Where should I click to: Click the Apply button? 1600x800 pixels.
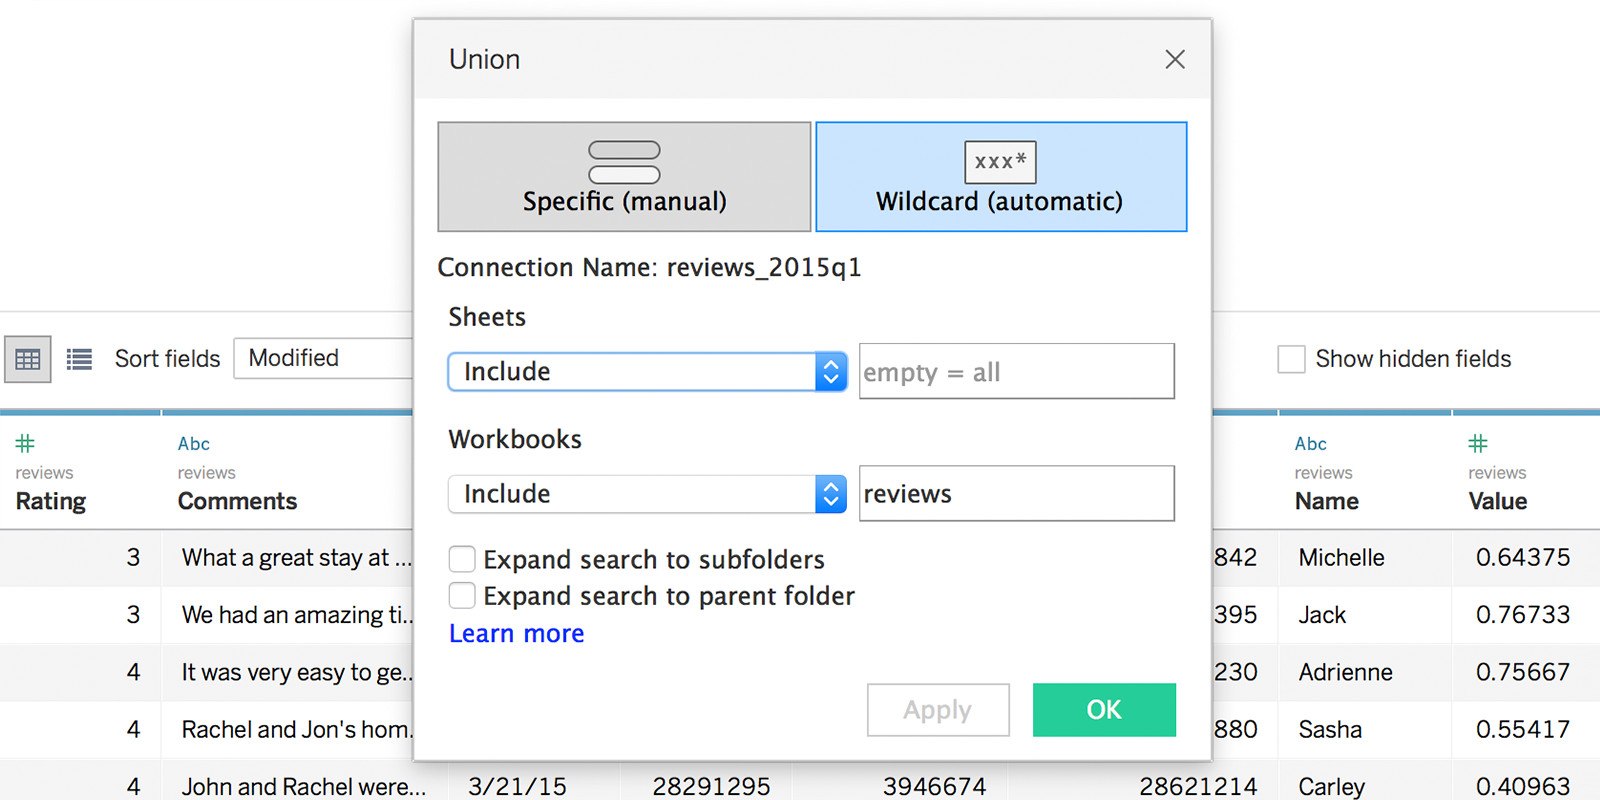coord(938,710)
